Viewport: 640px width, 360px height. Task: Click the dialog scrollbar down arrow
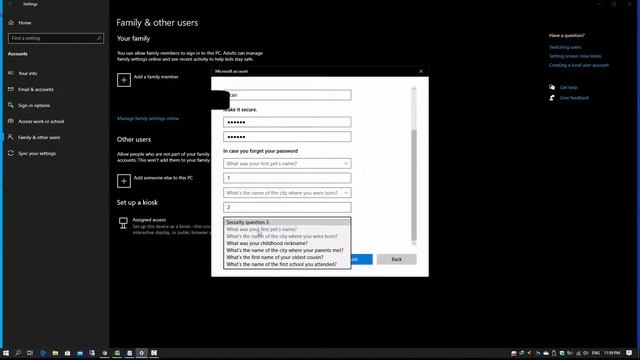coord(414,244)
